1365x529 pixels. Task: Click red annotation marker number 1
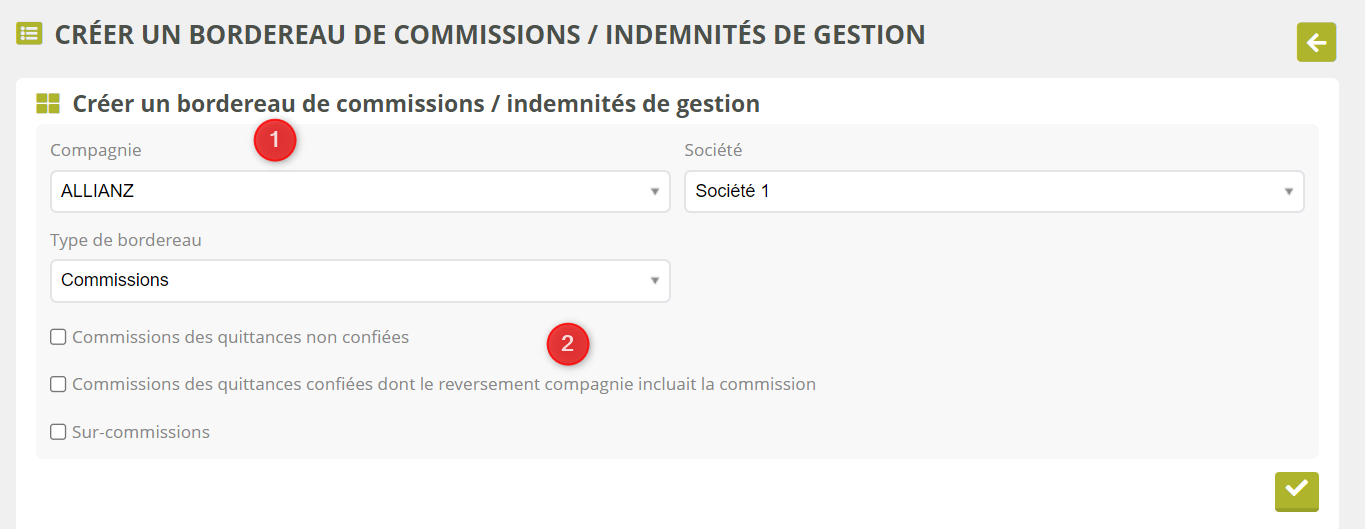[x=275, y=141]
